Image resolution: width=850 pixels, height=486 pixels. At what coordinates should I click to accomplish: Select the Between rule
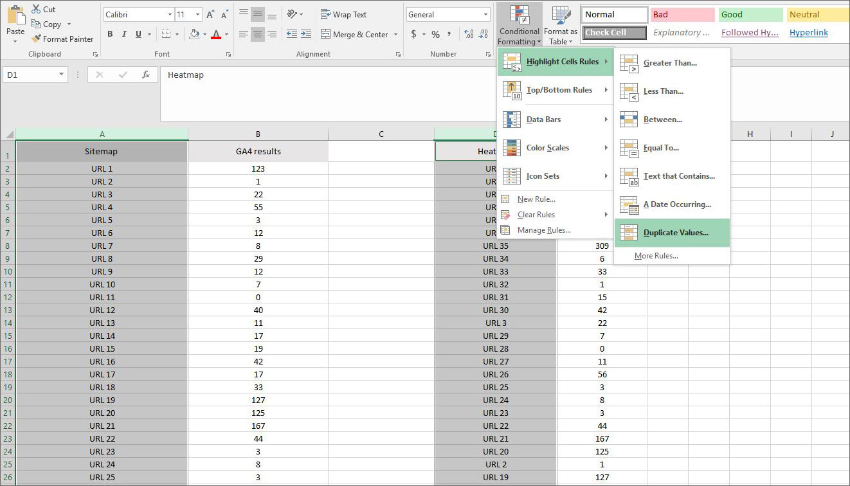[672, 119]
